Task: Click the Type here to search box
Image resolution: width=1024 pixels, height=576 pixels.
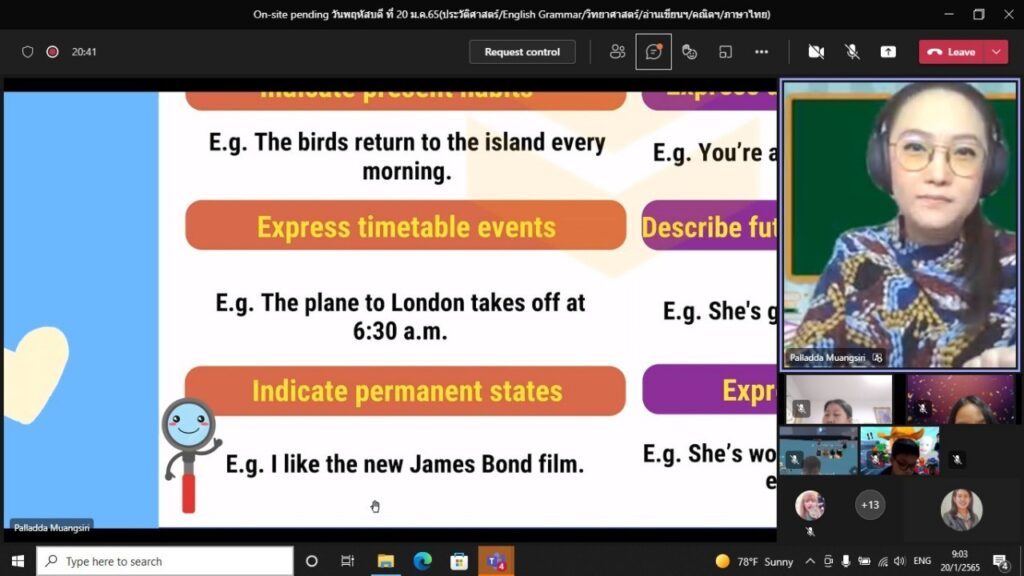Action: (x=165, y=561)
